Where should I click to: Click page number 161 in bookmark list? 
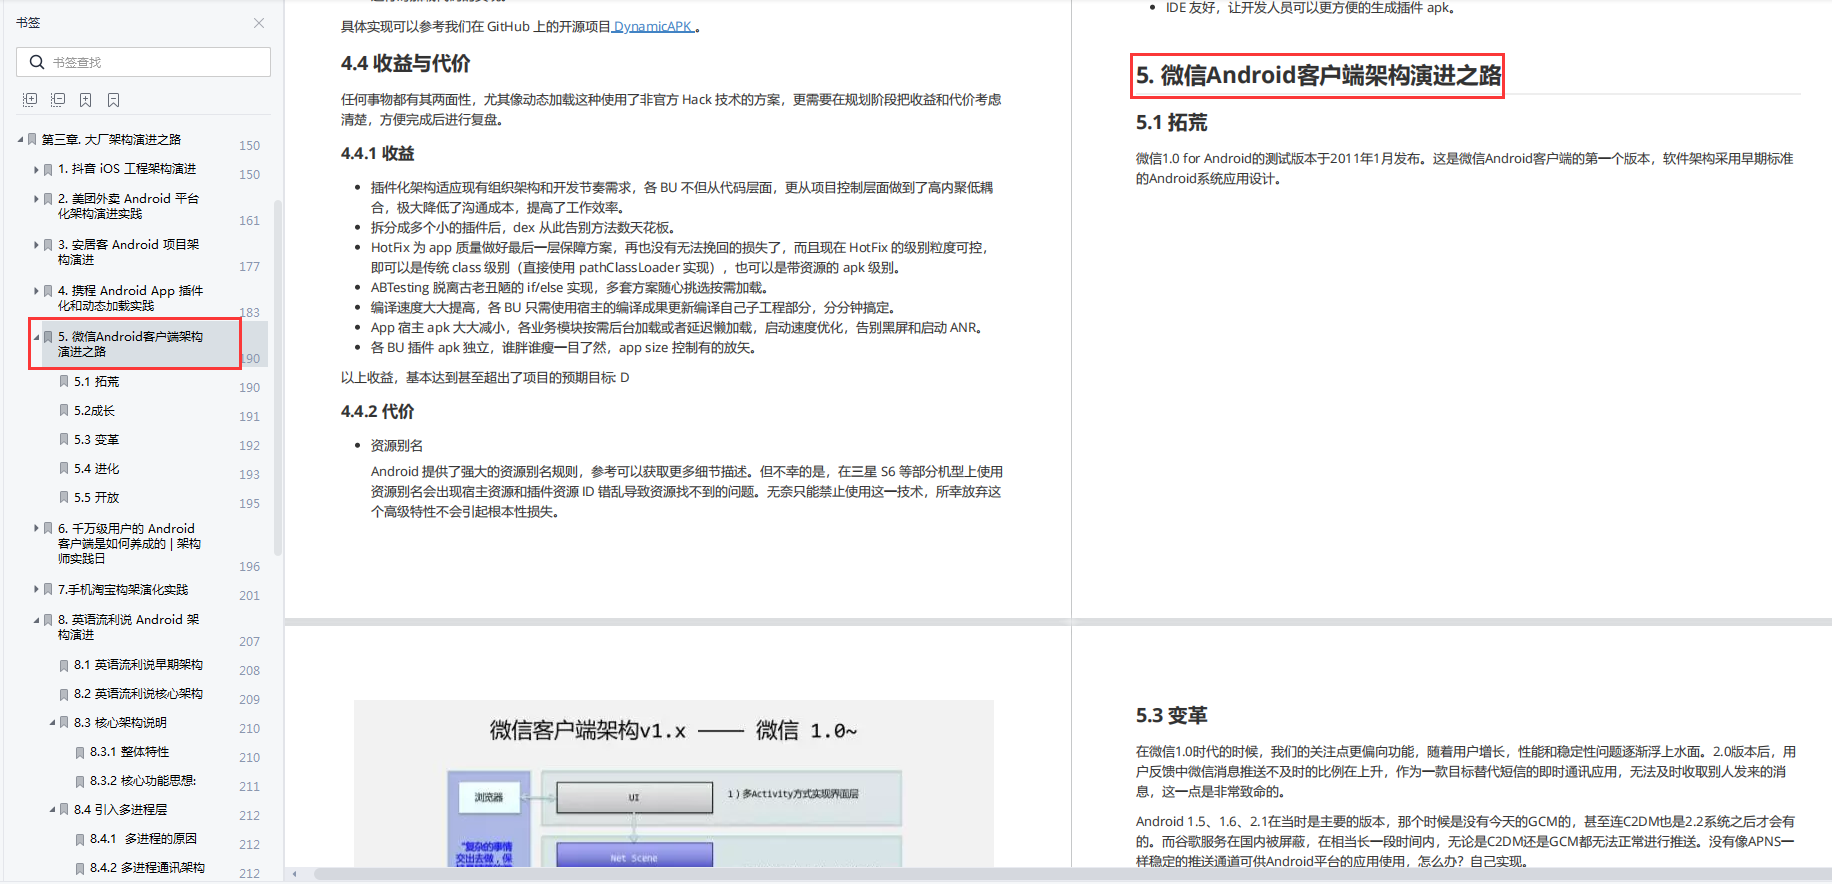(x=249, y=221)
